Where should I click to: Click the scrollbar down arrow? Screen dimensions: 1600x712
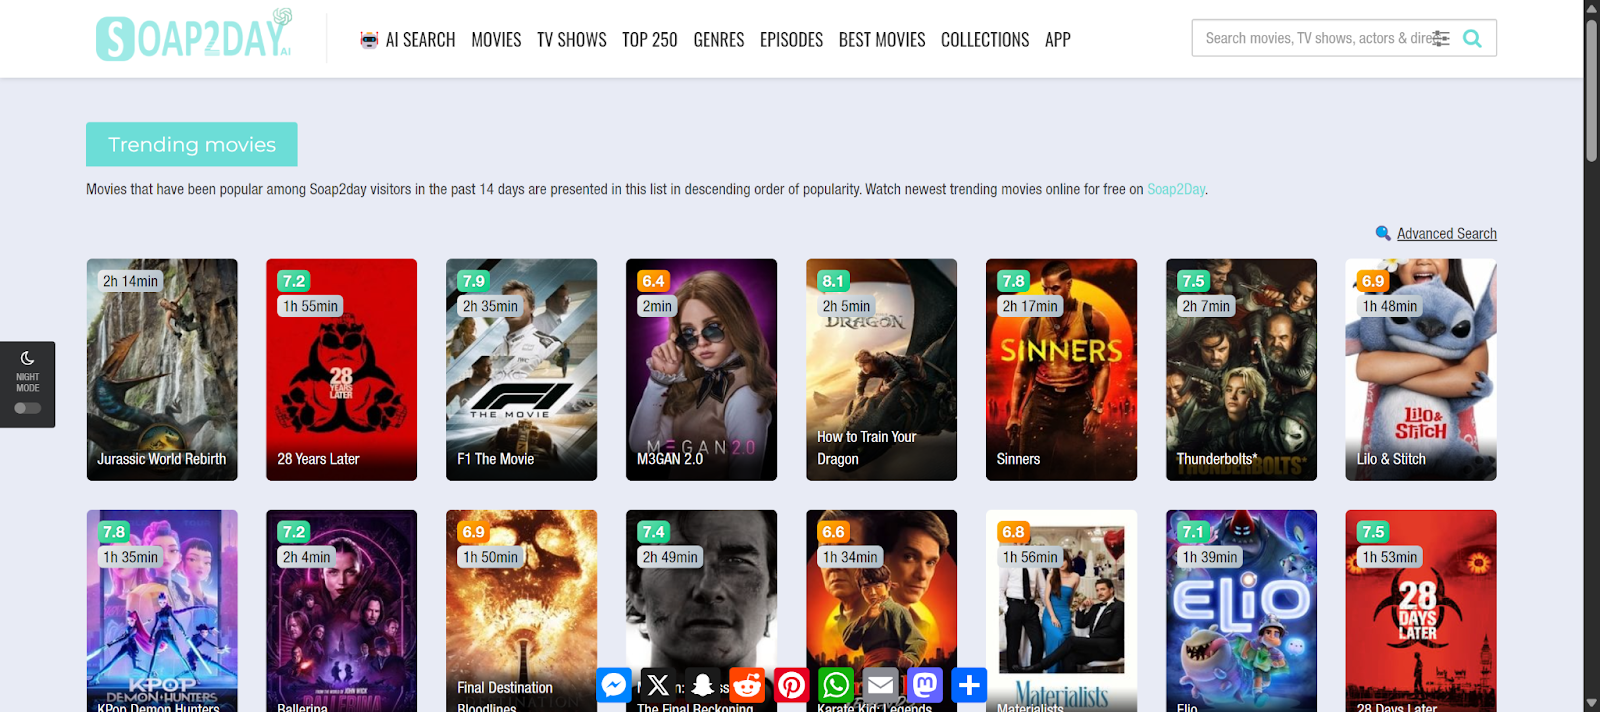coord(1592,704)
